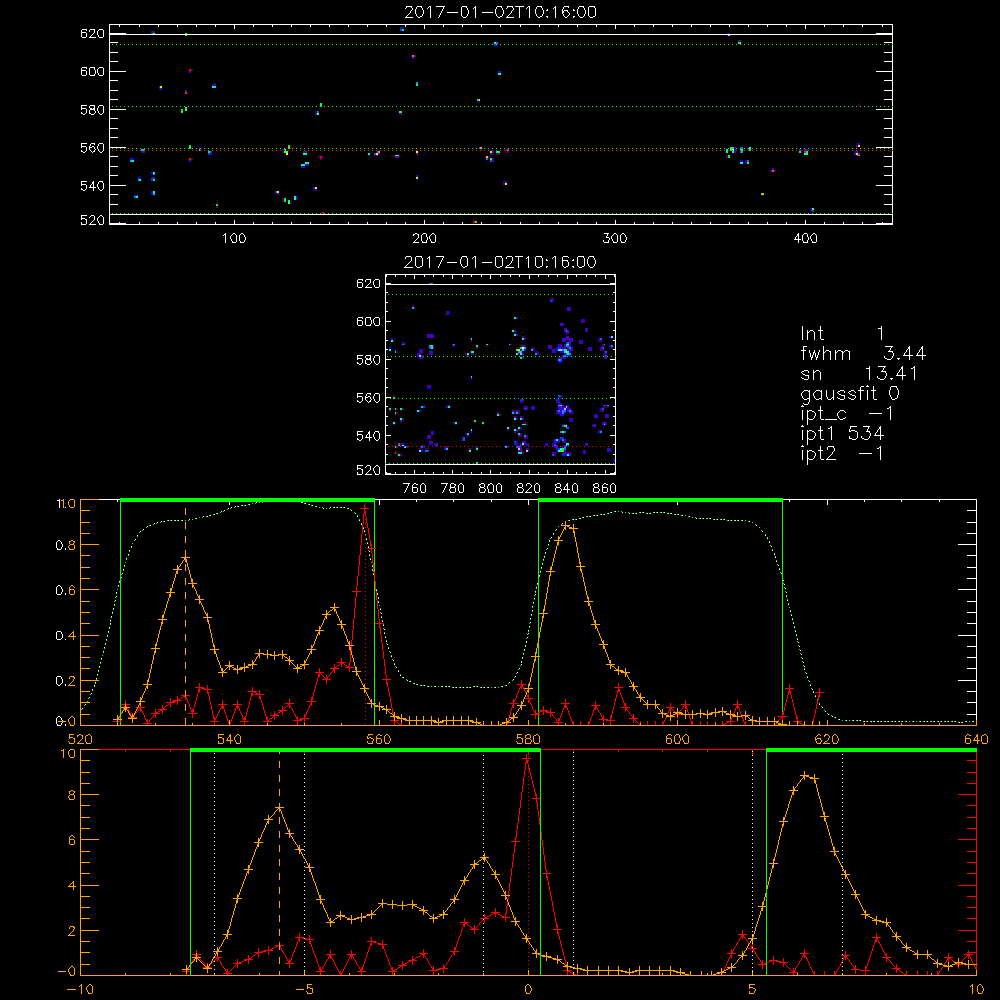Viewport: 1000px width, 1000px height.
Task: Click x-axis label 800 on middle panel
Action: 490,489
